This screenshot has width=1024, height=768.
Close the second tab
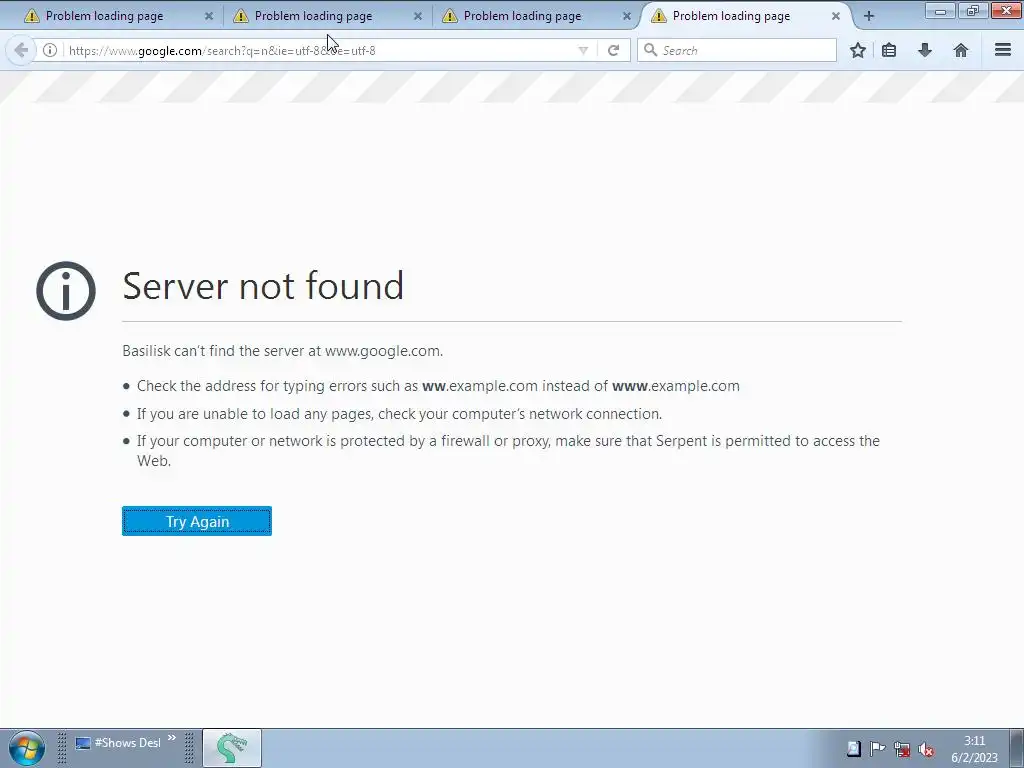[418, 16]
